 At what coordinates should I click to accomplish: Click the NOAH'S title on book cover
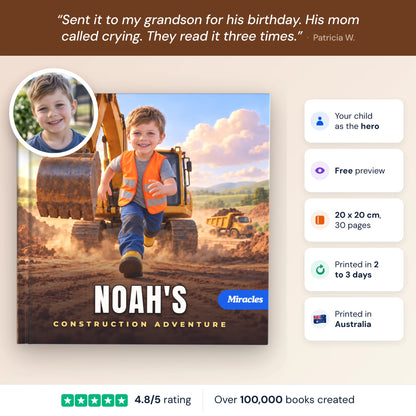click(140, 299)
